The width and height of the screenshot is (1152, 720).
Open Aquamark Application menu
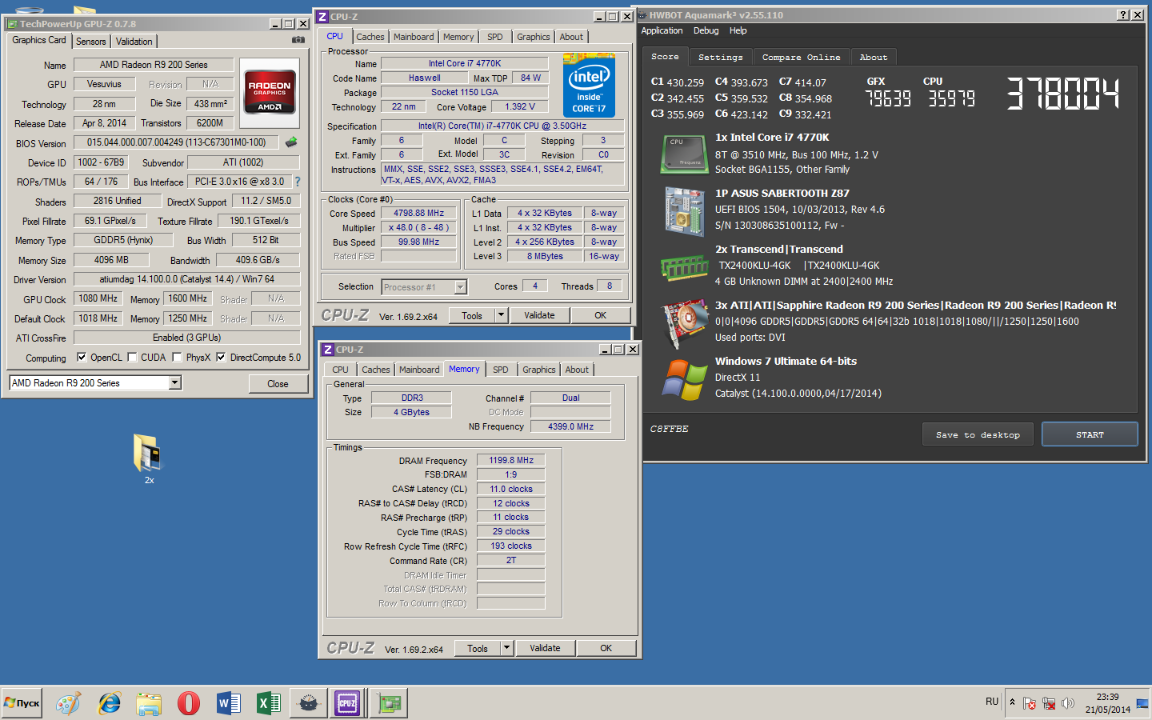pos(662,31)
